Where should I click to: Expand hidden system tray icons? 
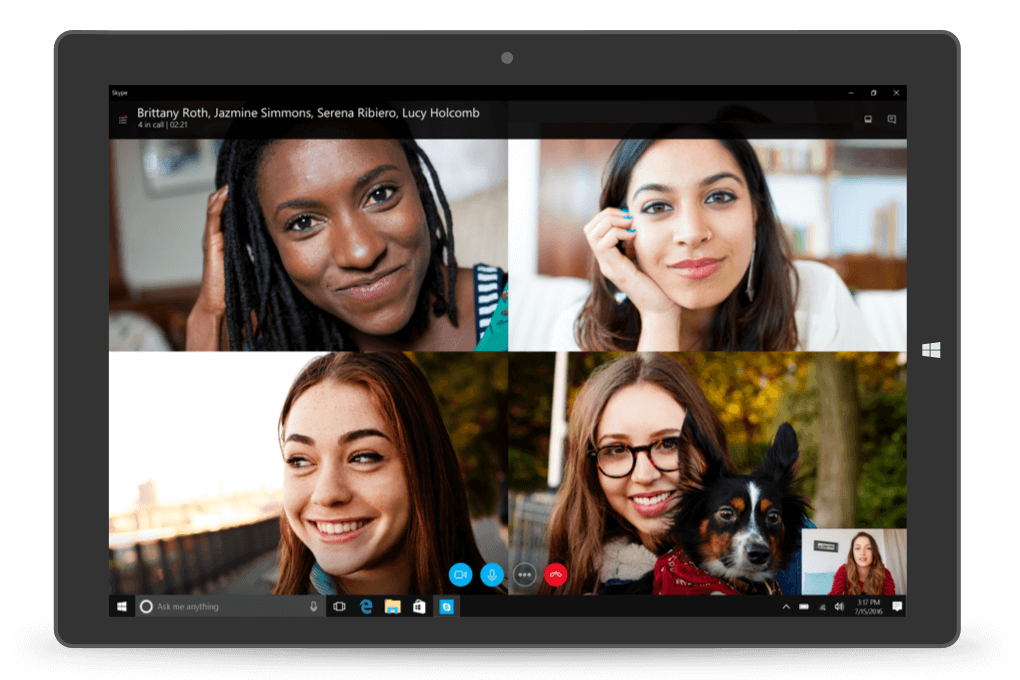pos(787,606)
